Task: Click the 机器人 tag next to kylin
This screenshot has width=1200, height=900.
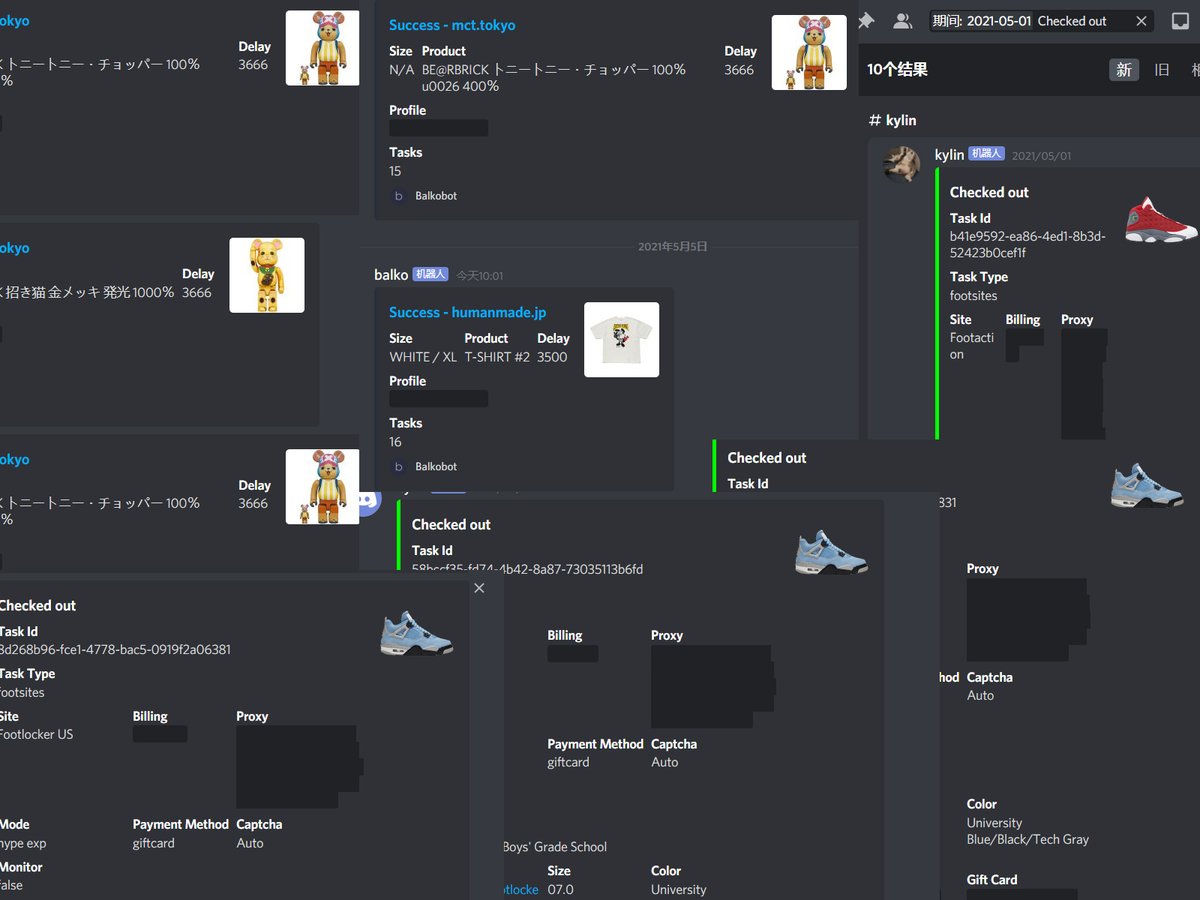Action: (986, 154)
